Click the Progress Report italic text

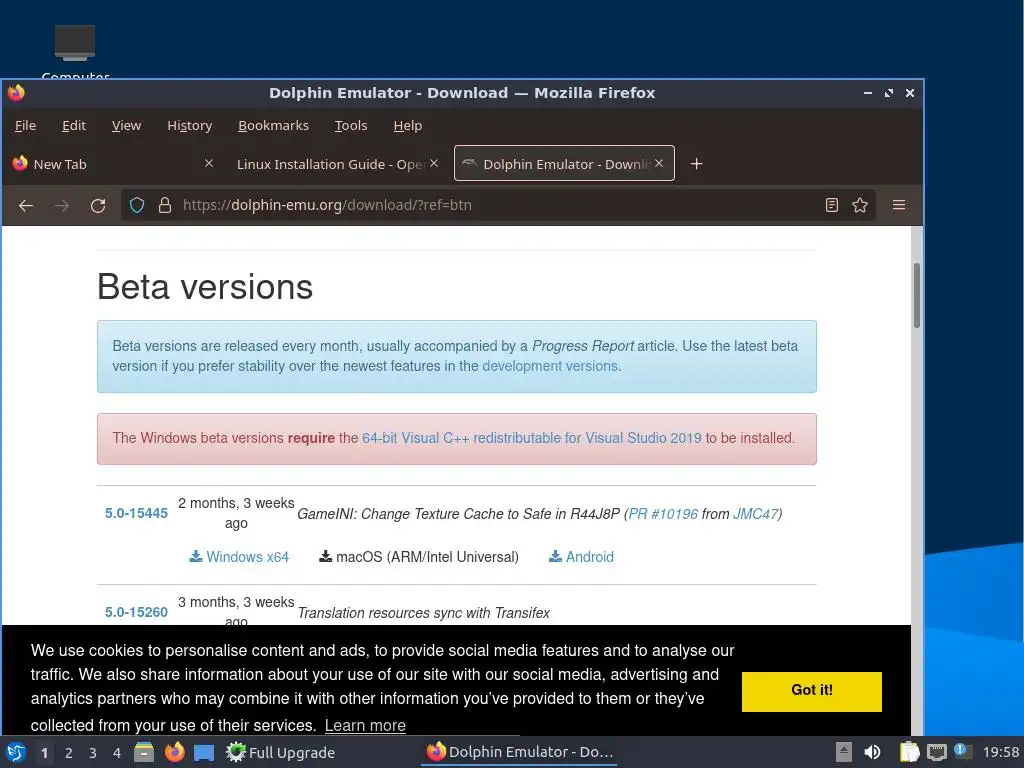tap(583, 345)
